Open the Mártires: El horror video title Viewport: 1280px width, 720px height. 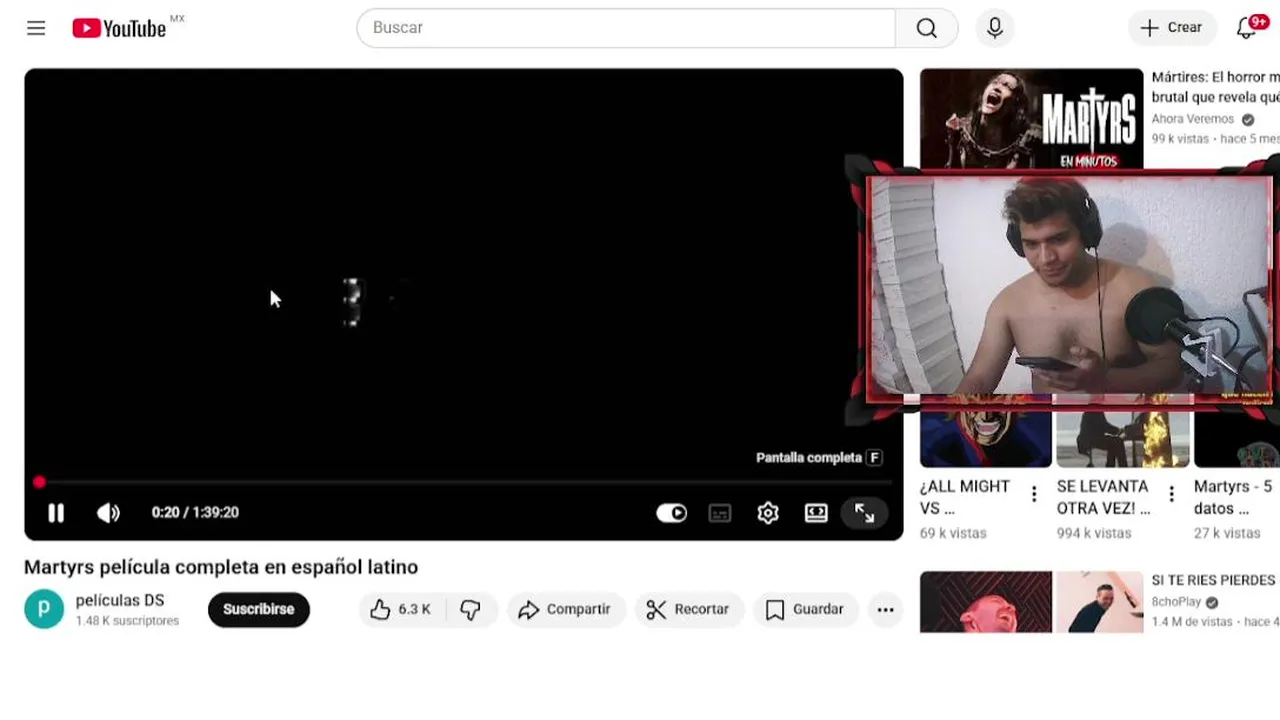click(1215, 87)
